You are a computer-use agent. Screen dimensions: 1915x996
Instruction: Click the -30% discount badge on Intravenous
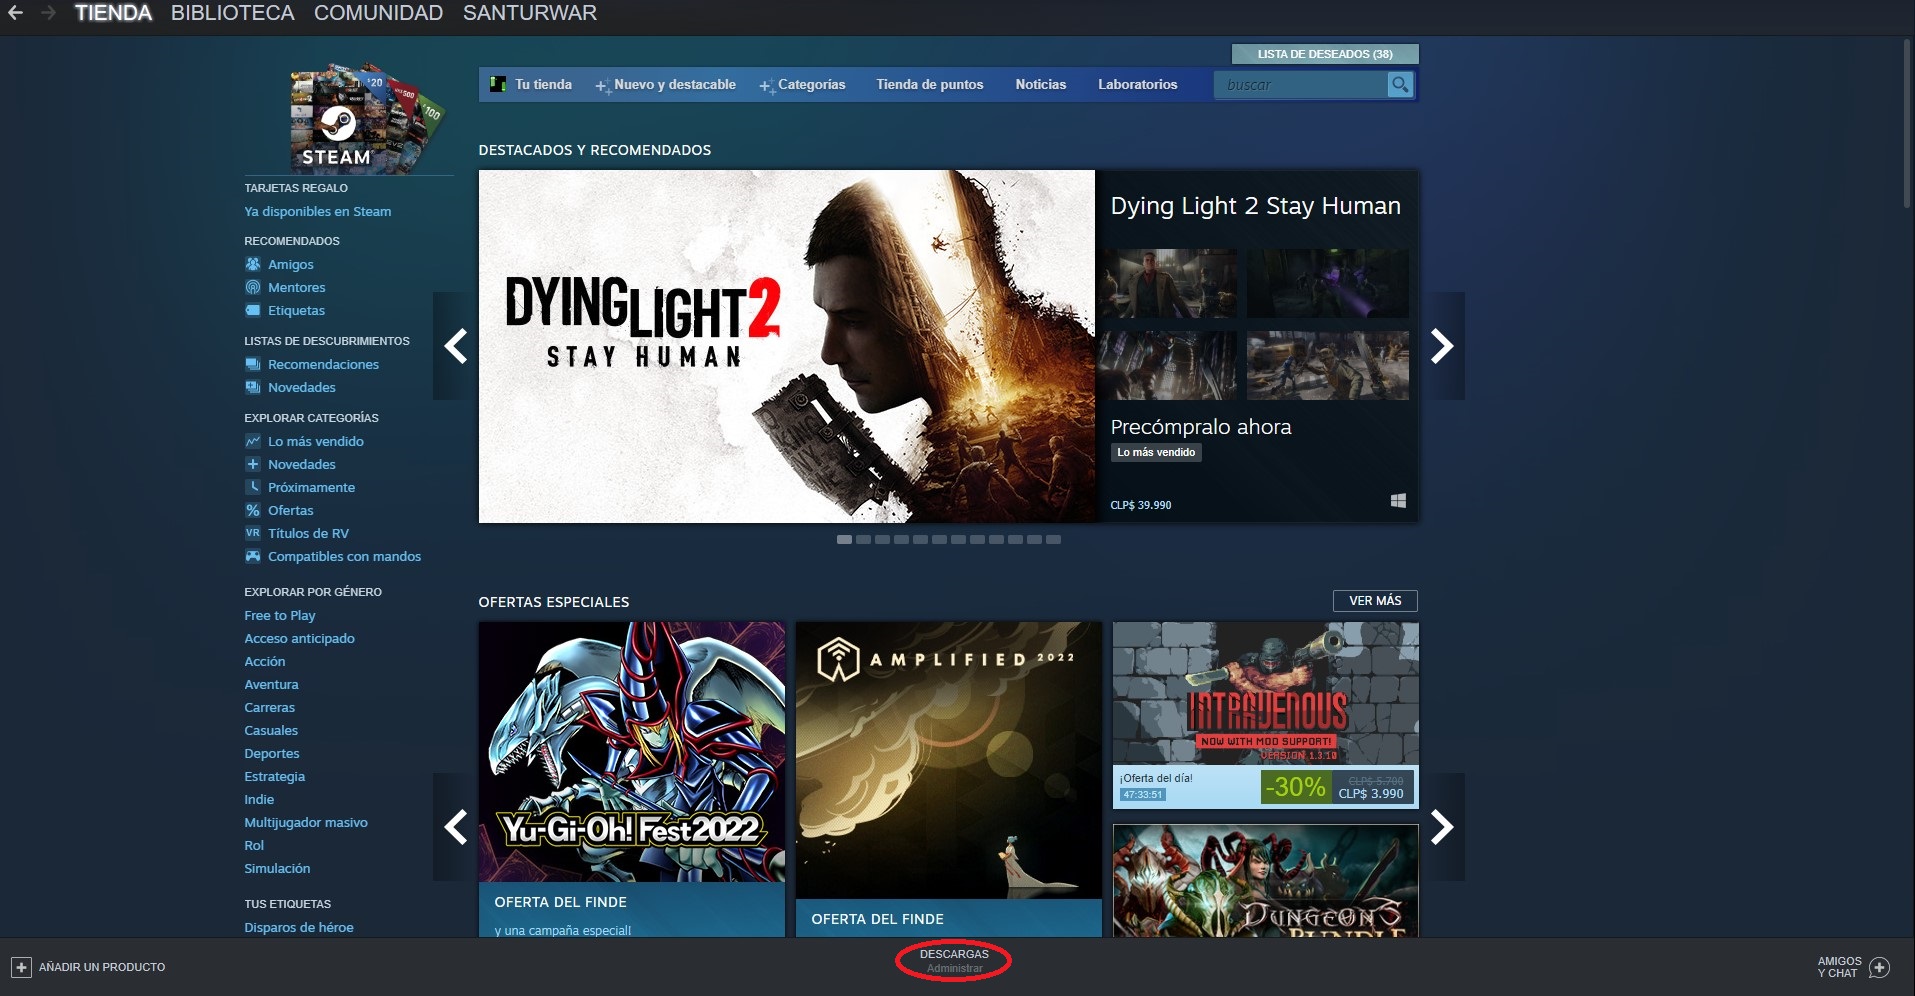click(1295, 787)
